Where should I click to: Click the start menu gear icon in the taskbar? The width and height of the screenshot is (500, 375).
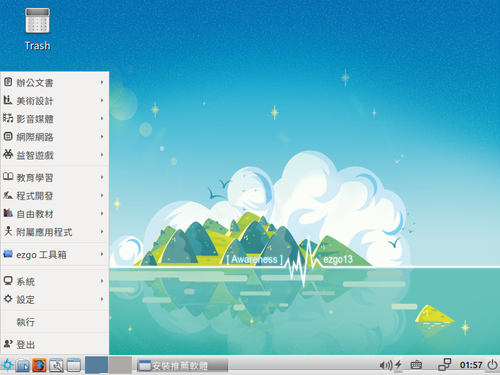click(7, 365)
